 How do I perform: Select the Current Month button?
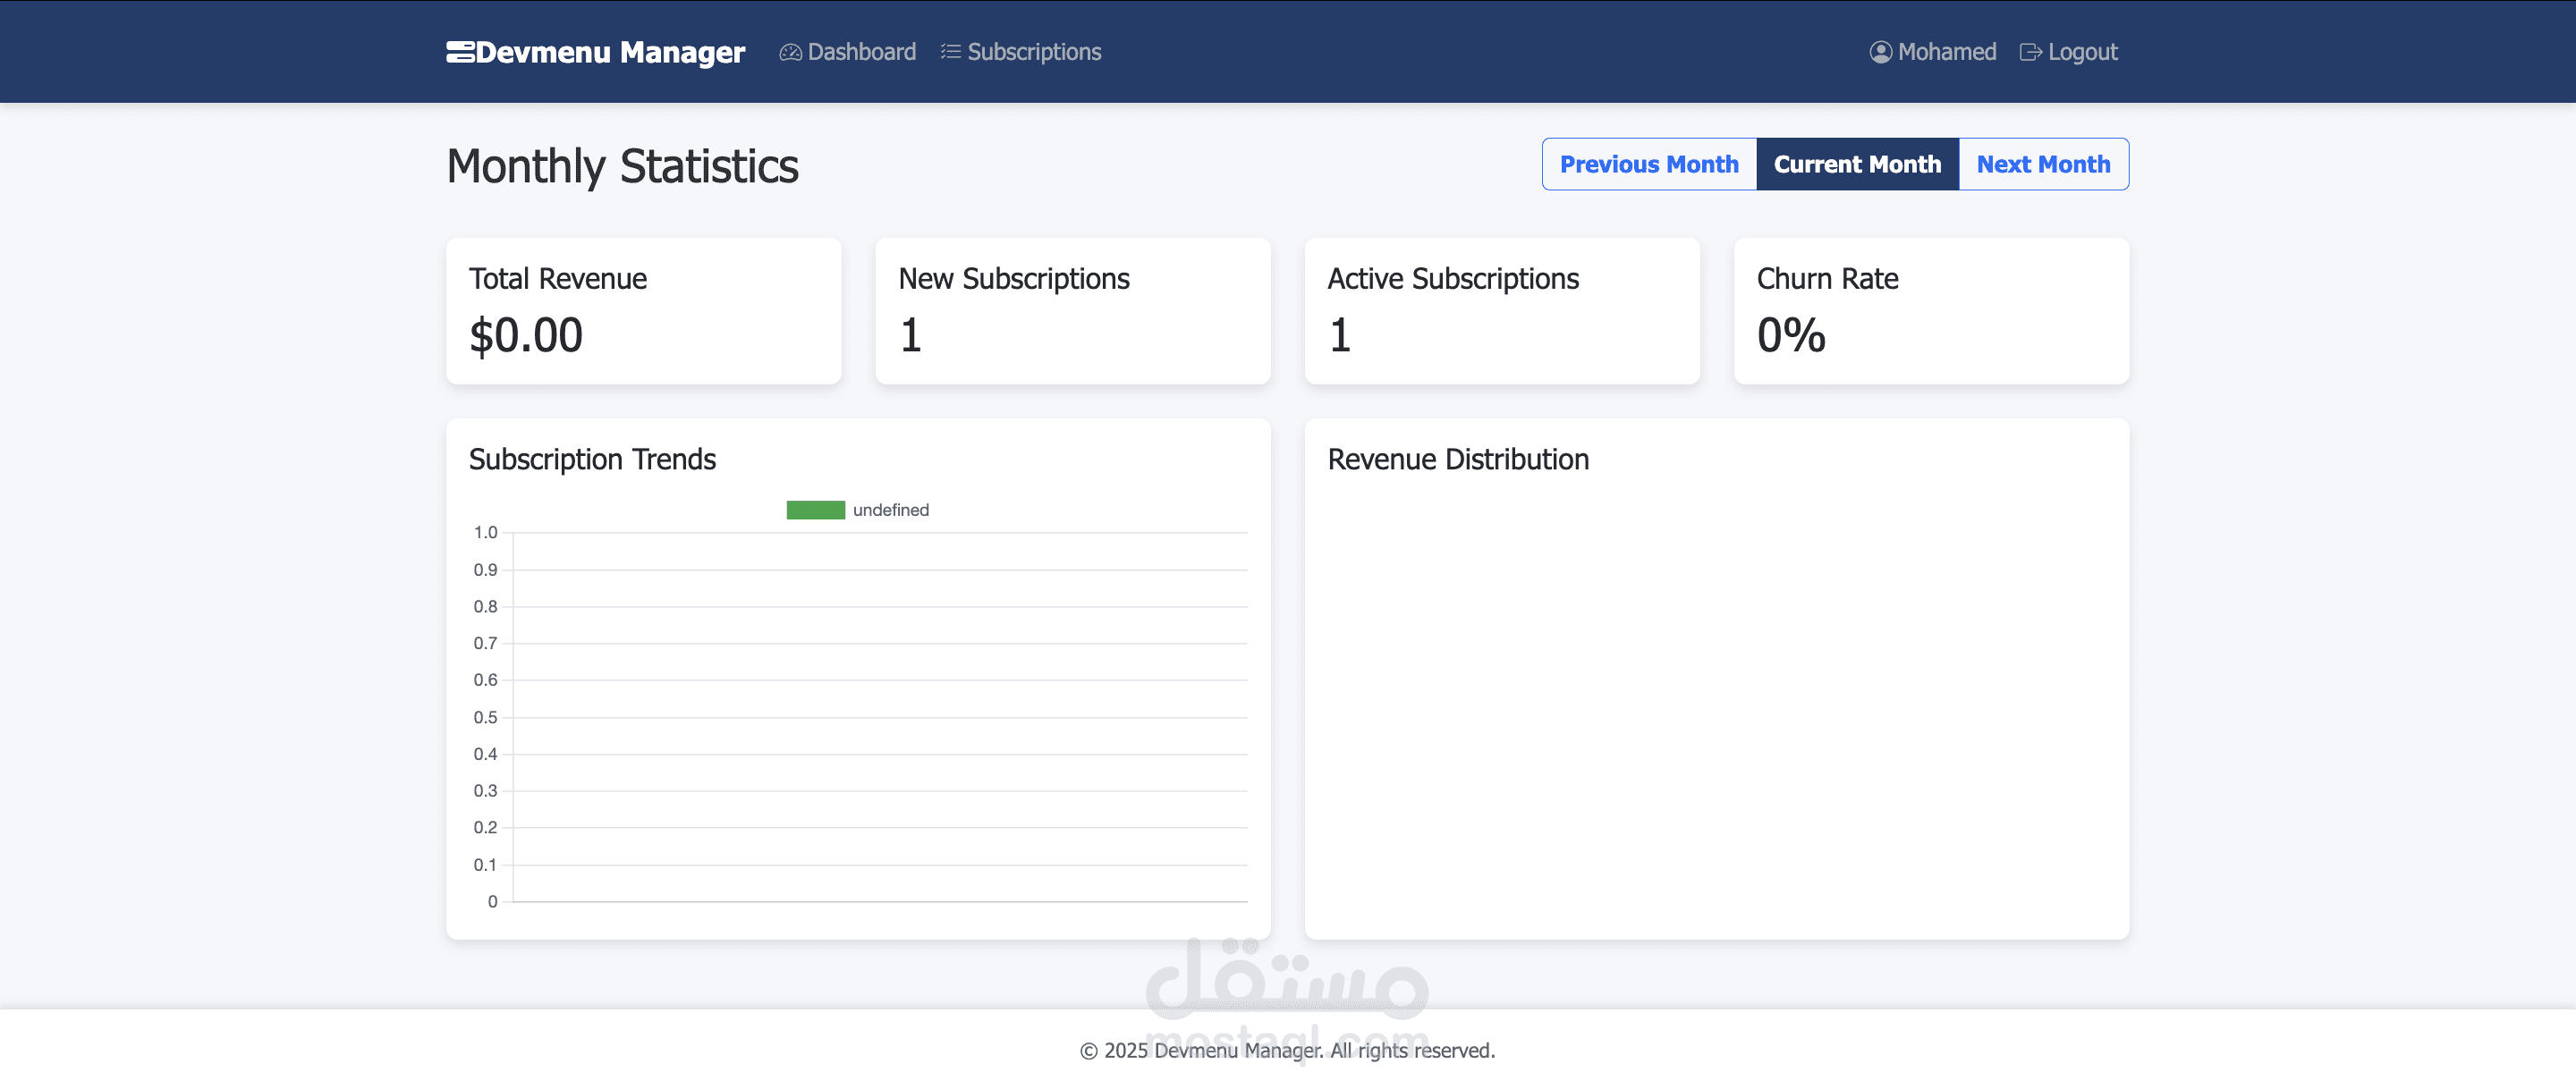(1857, 164)
